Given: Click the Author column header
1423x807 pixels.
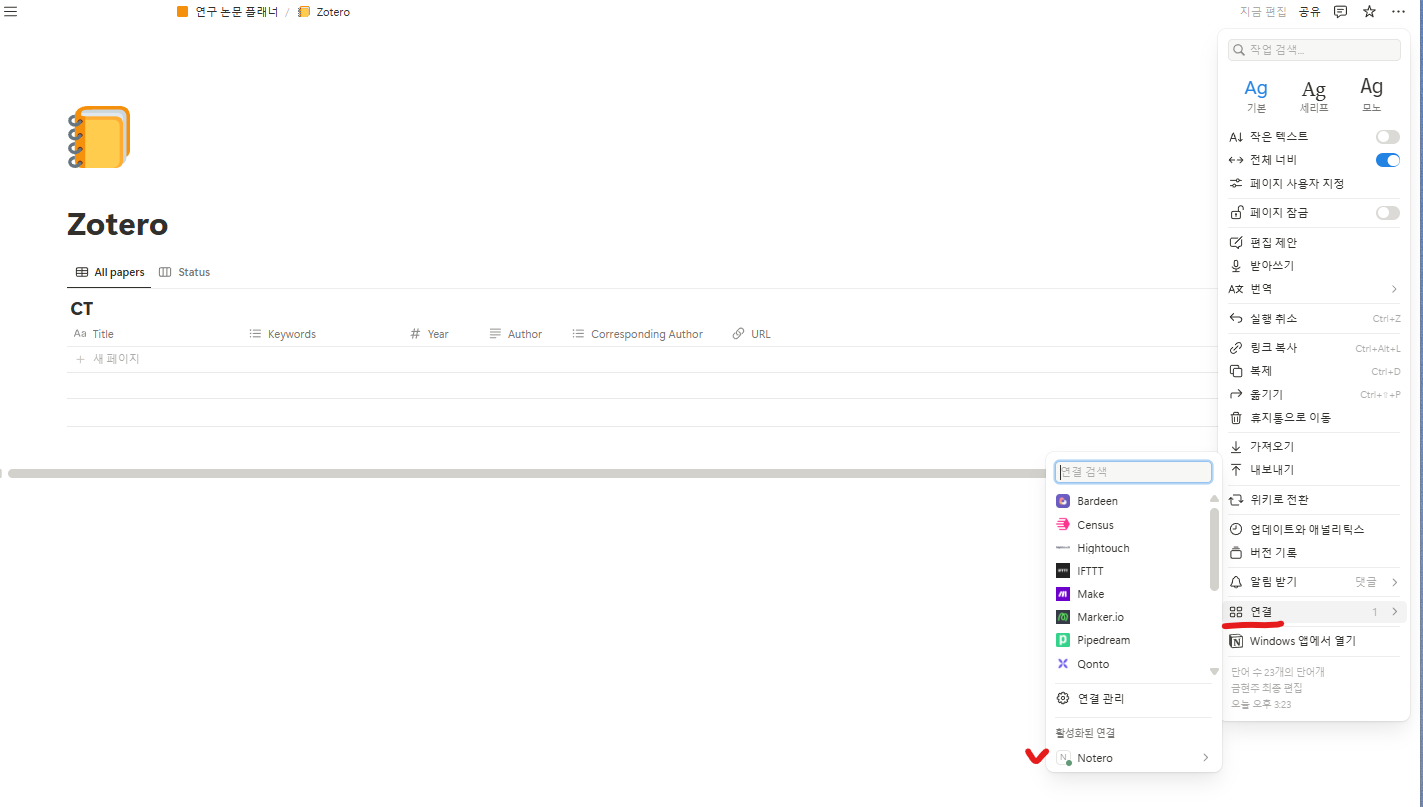Looking at the screenshot, I should click(516, 334).
